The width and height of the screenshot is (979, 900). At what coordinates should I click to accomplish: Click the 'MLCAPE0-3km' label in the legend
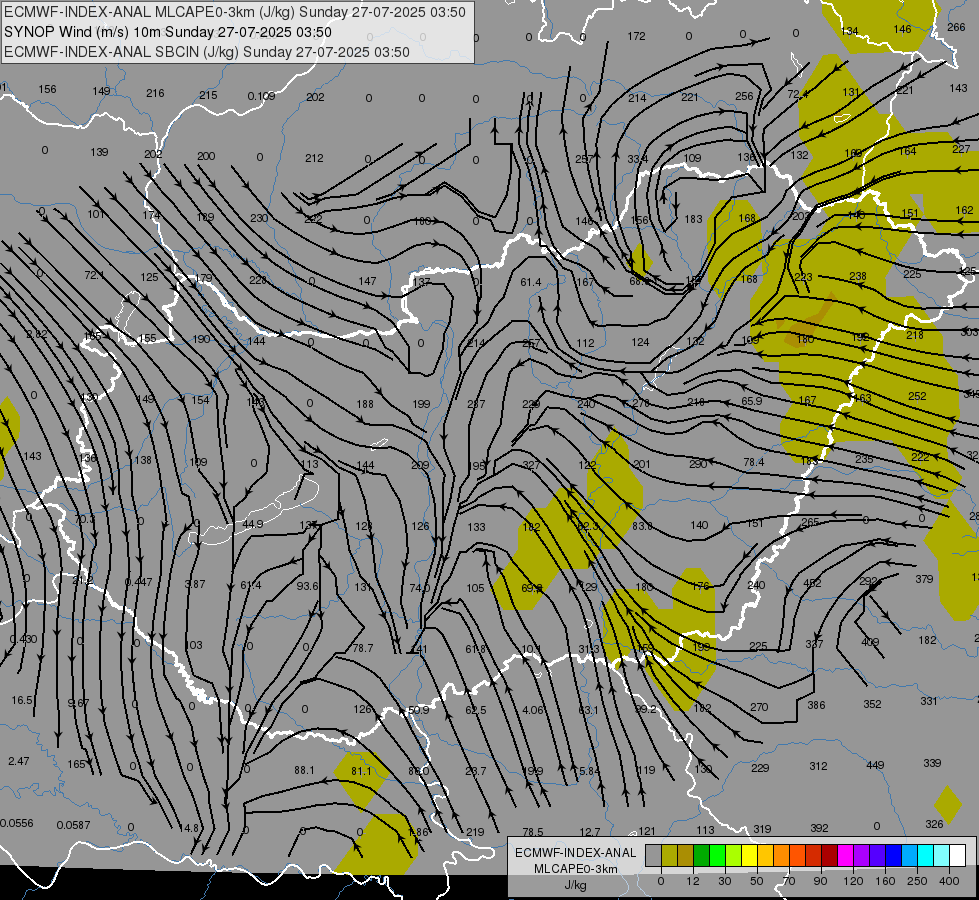pos(575,869)
